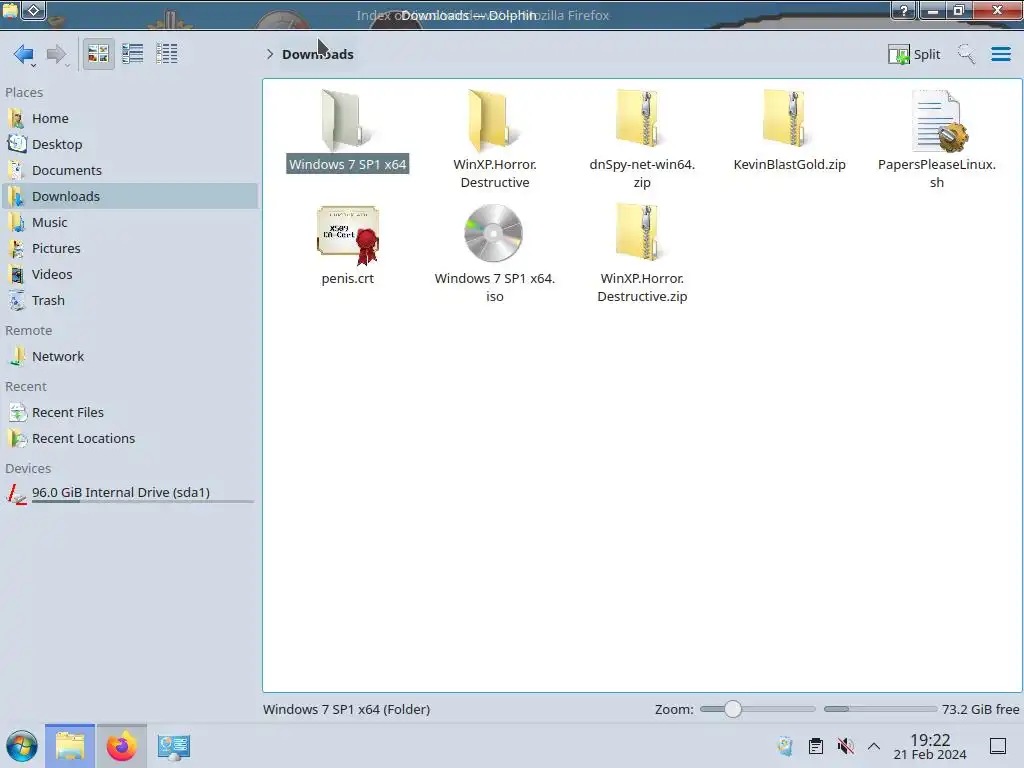Open Pictures in Places panel
Screen dimensions: 1024x768
129,249
